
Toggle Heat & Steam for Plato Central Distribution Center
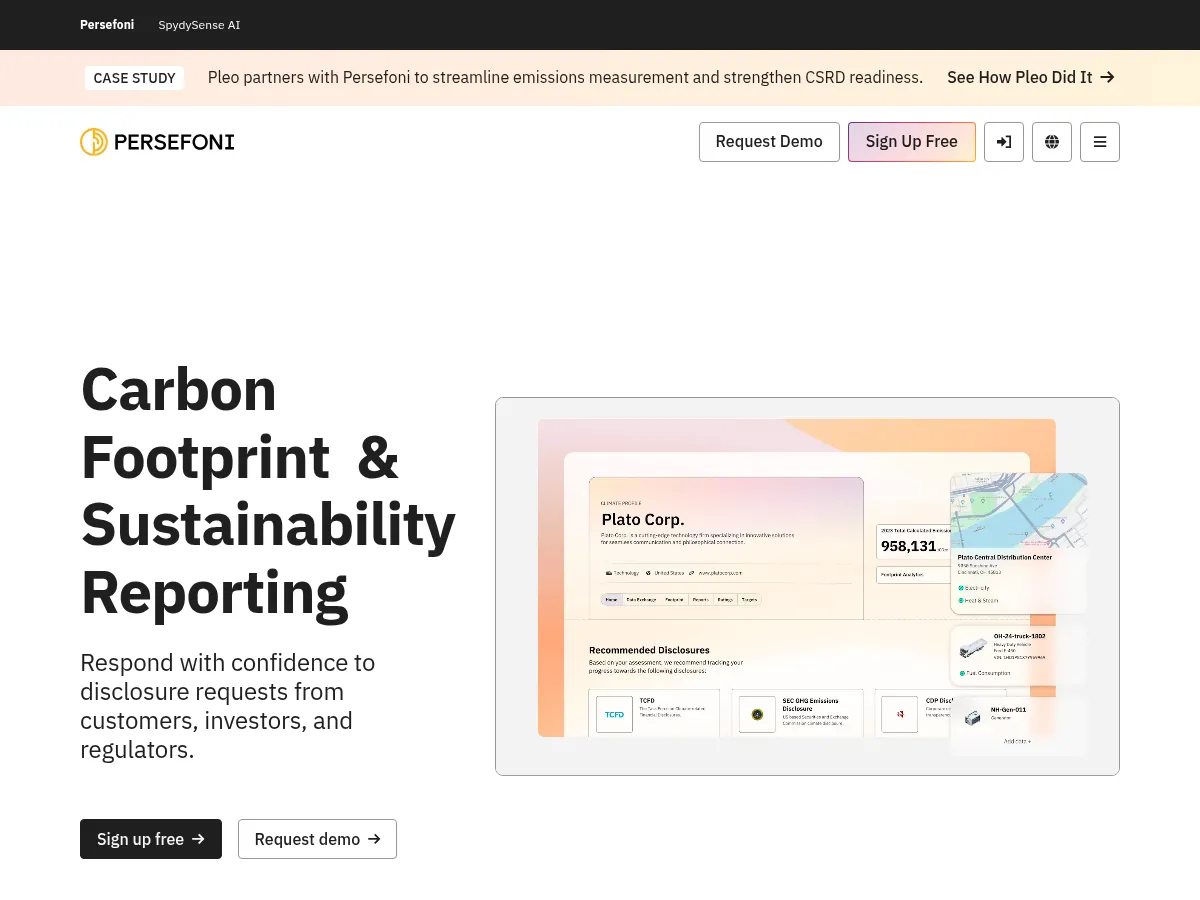coord(962,601)
